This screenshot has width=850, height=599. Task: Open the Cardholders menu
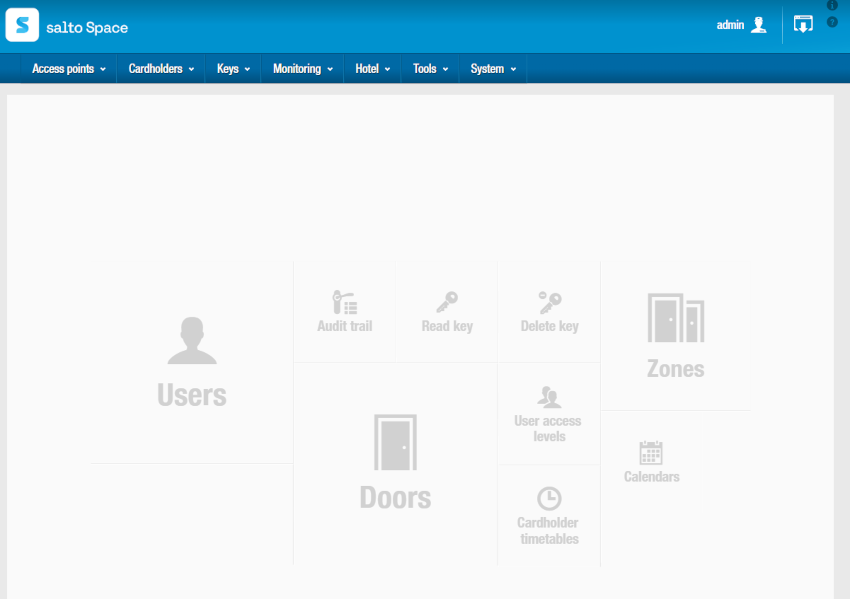coord(161,69)
